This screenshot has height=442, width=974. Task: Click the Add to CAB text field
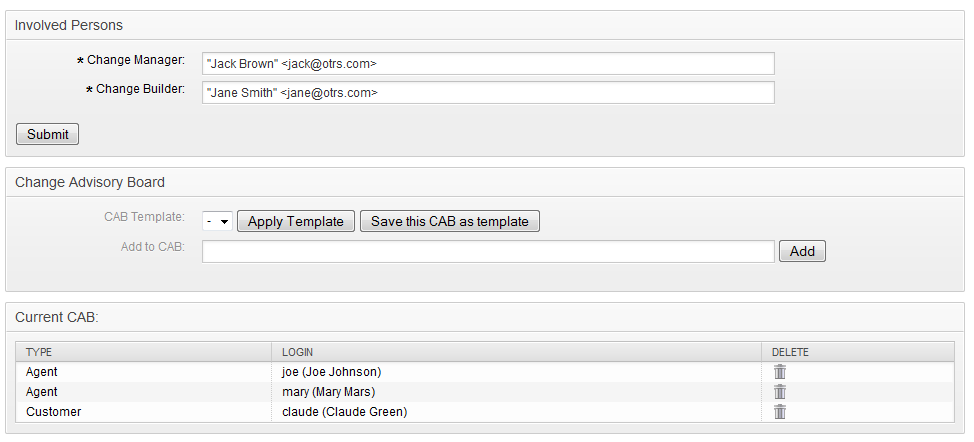(488, 251)
